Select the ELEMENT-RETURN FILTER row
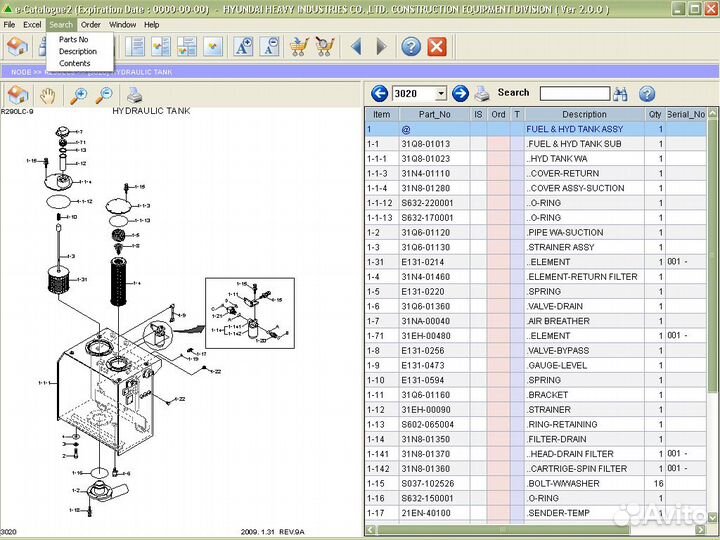The image size is (720, 540). 582,277
